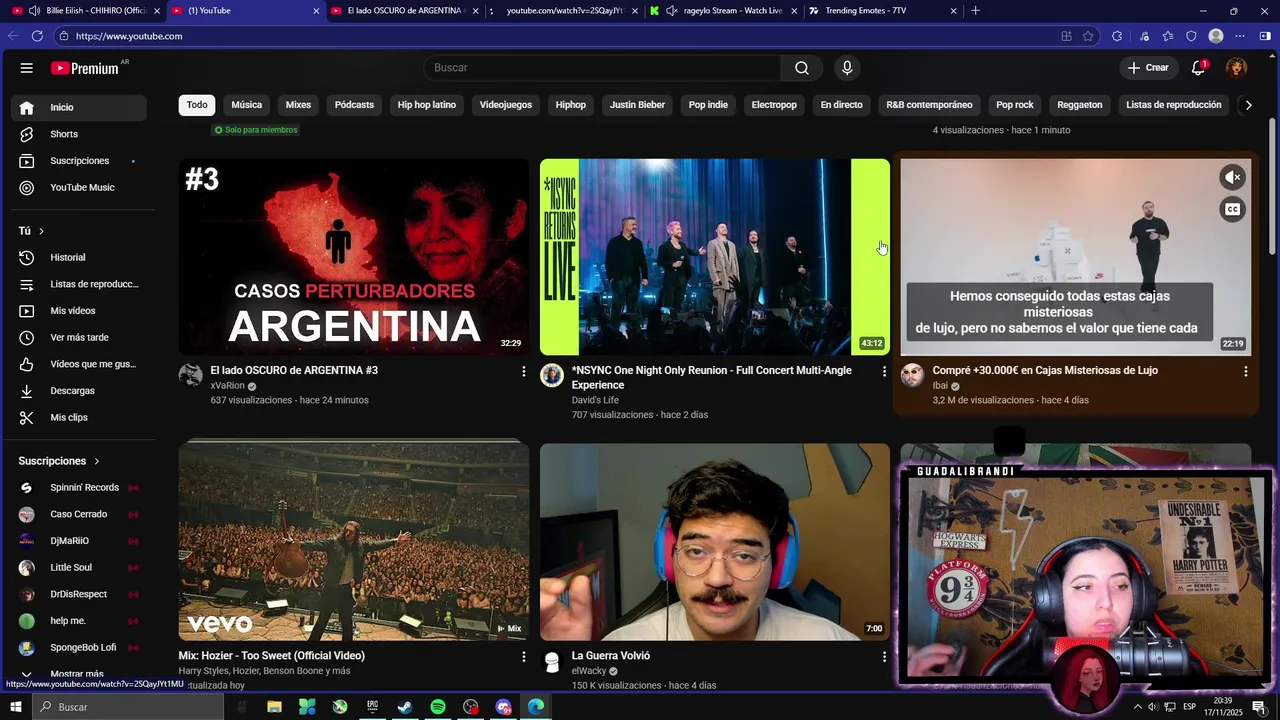
Task: Open Mis videos in the sidebar
Action: coord(79,311)
